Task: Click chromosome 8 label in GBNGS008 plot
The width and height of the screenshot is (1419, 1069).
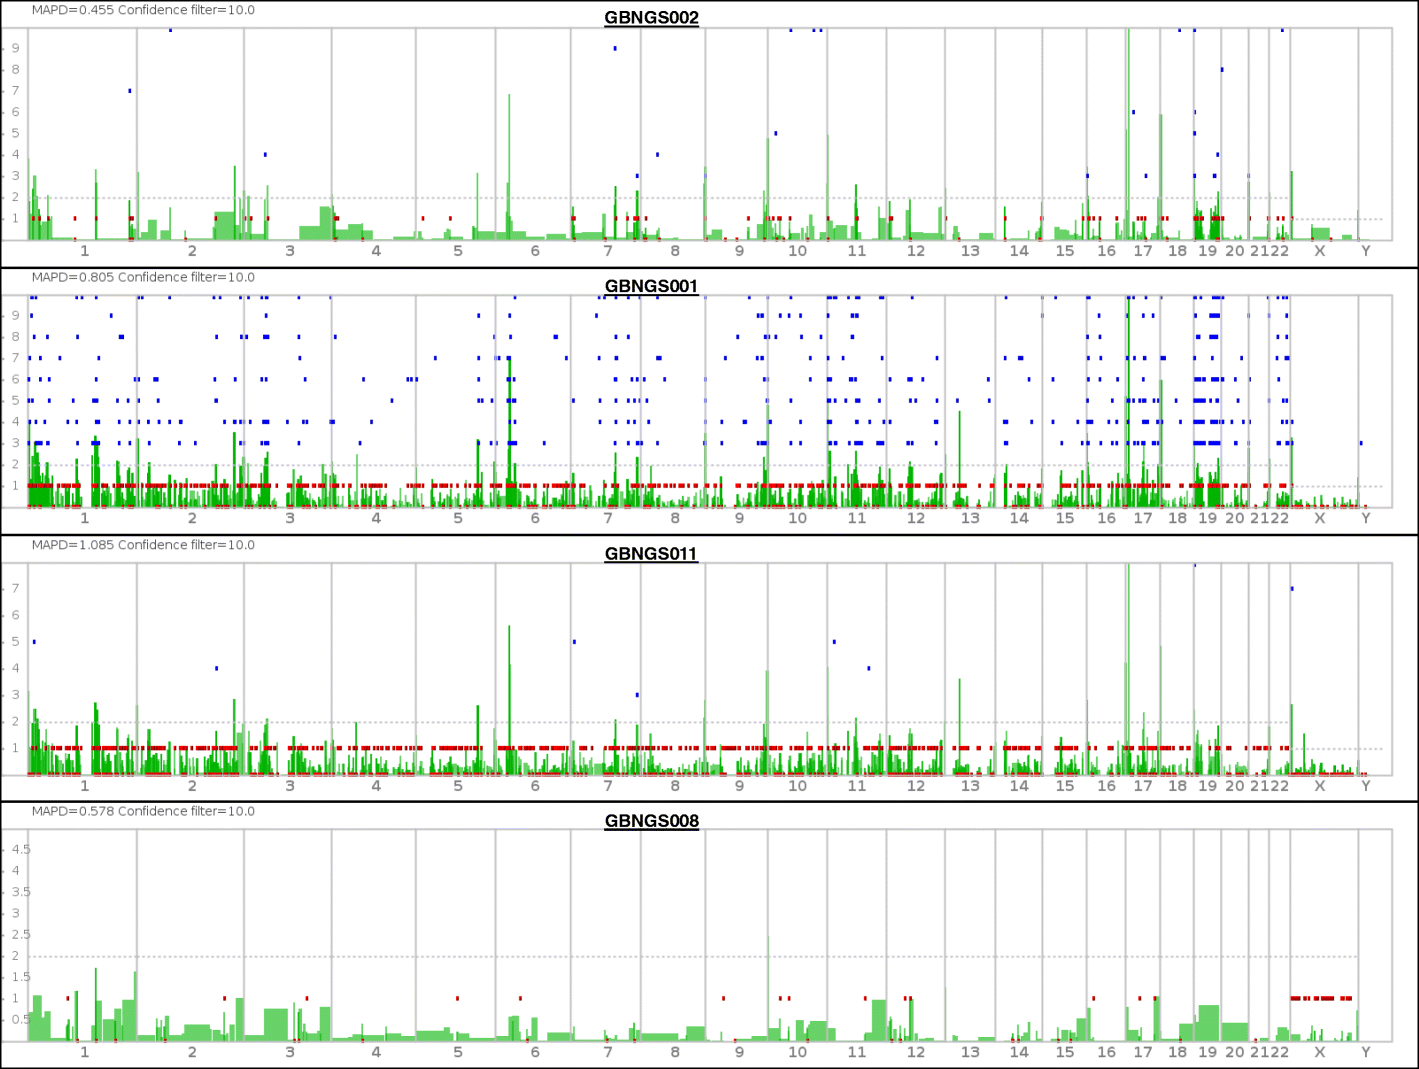Action: click(x=675, y=1052)
